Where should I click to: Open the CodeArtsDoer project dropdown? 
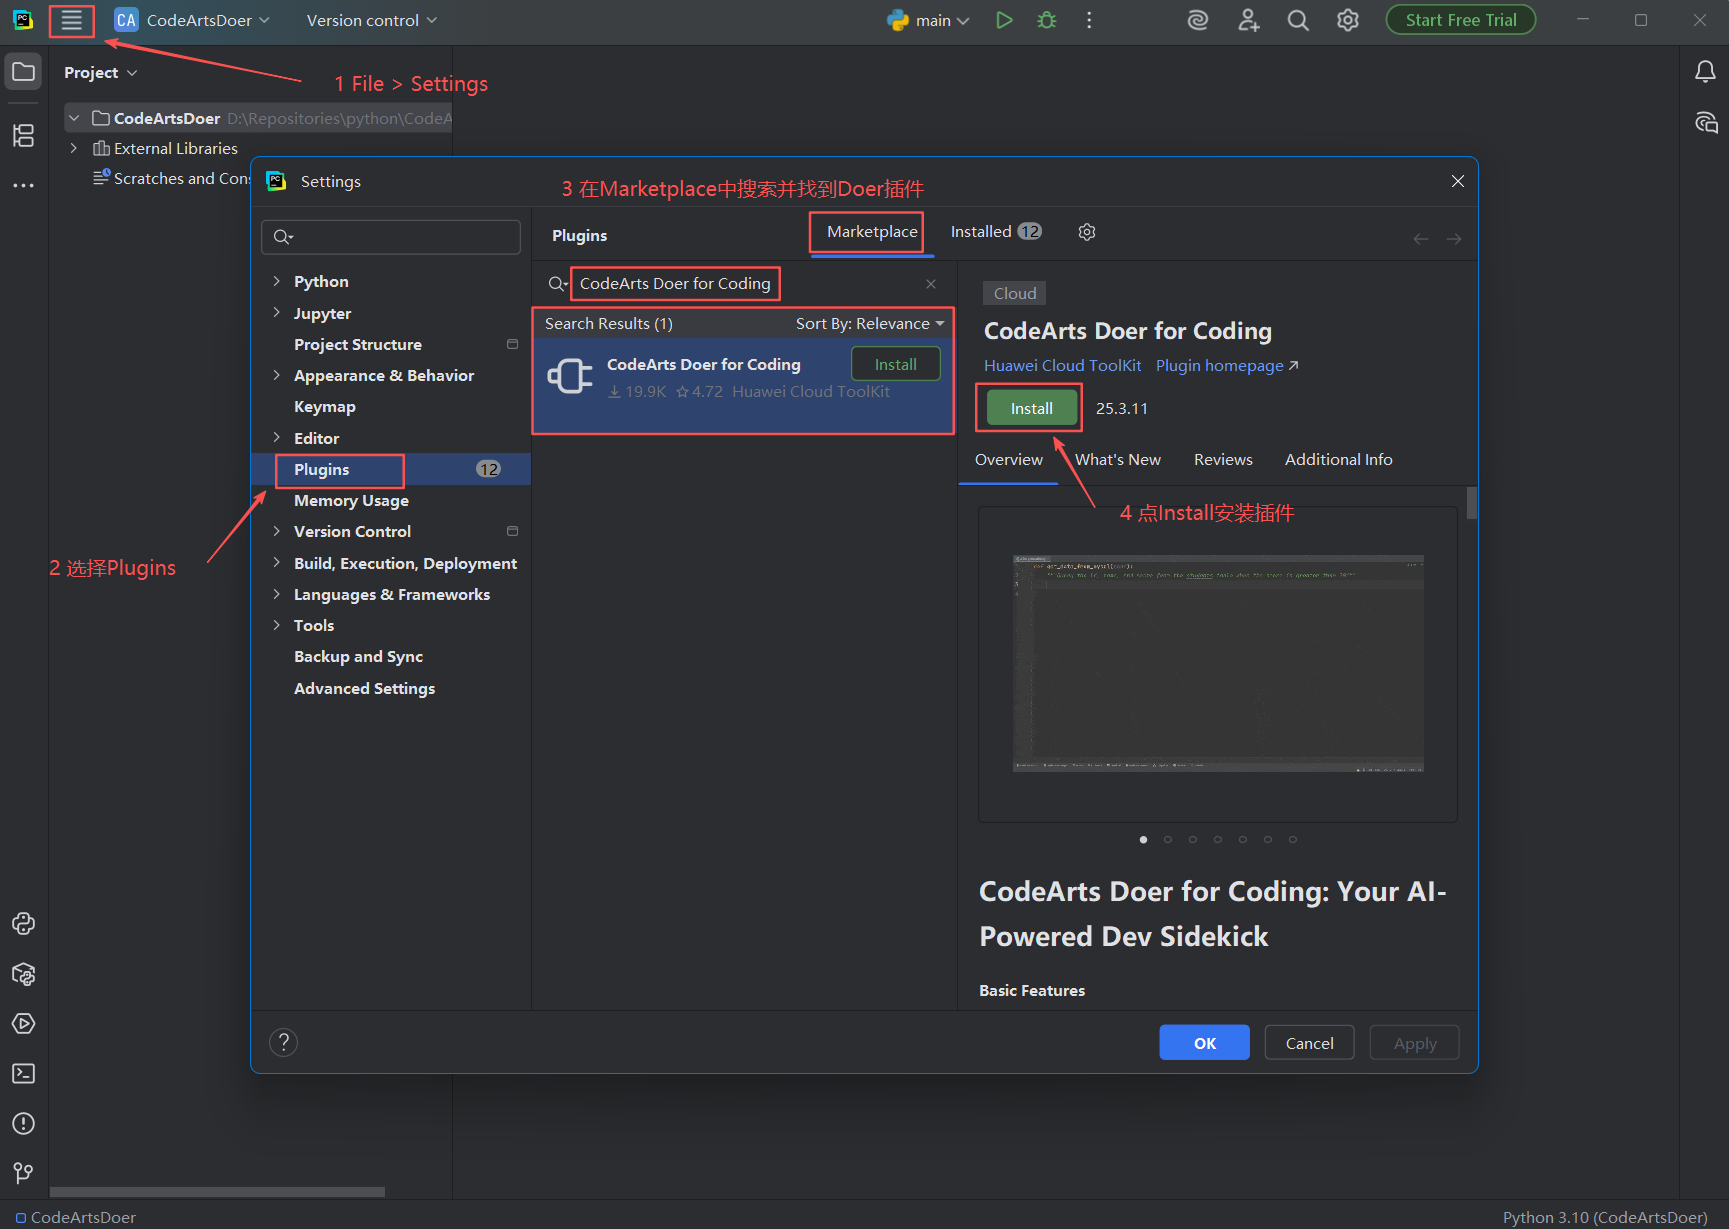(193, 20)
